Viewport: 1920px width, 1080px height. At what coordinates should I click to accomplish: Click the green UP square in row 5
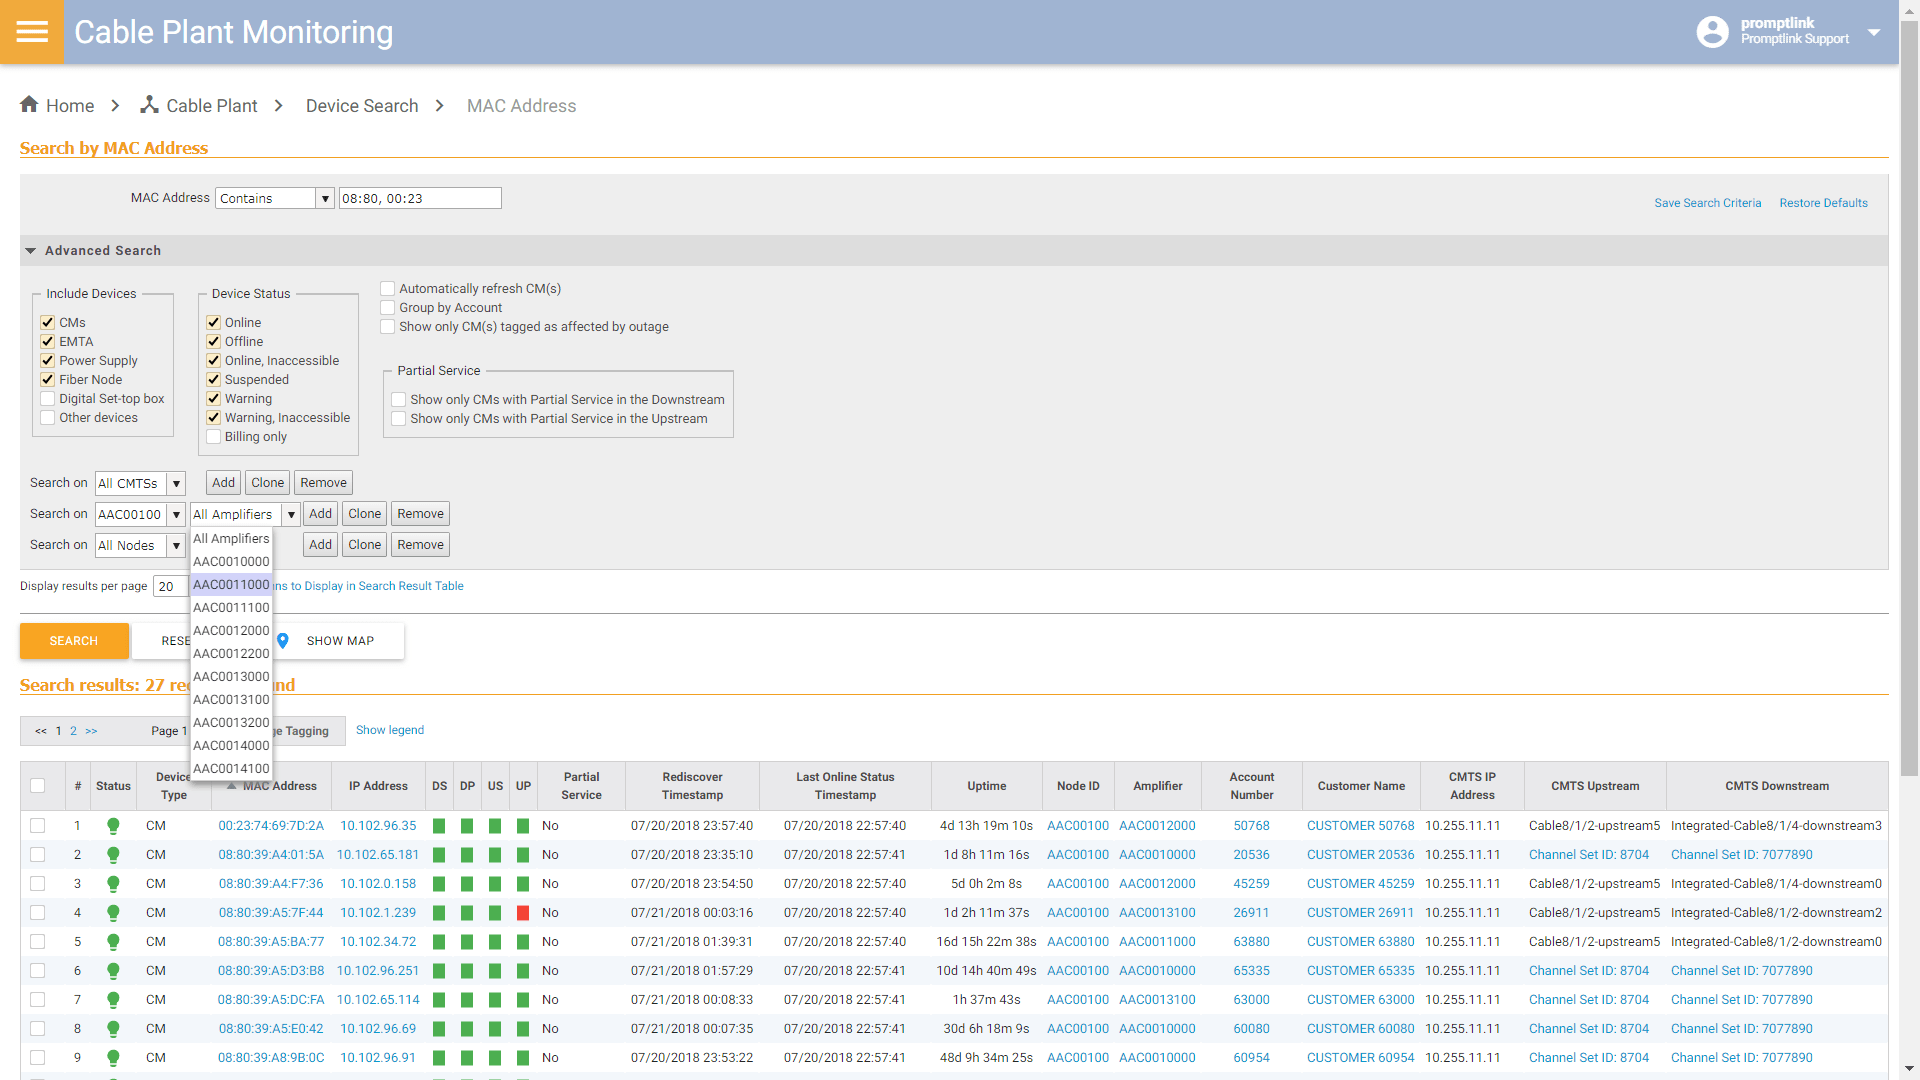tap(523, 942)
